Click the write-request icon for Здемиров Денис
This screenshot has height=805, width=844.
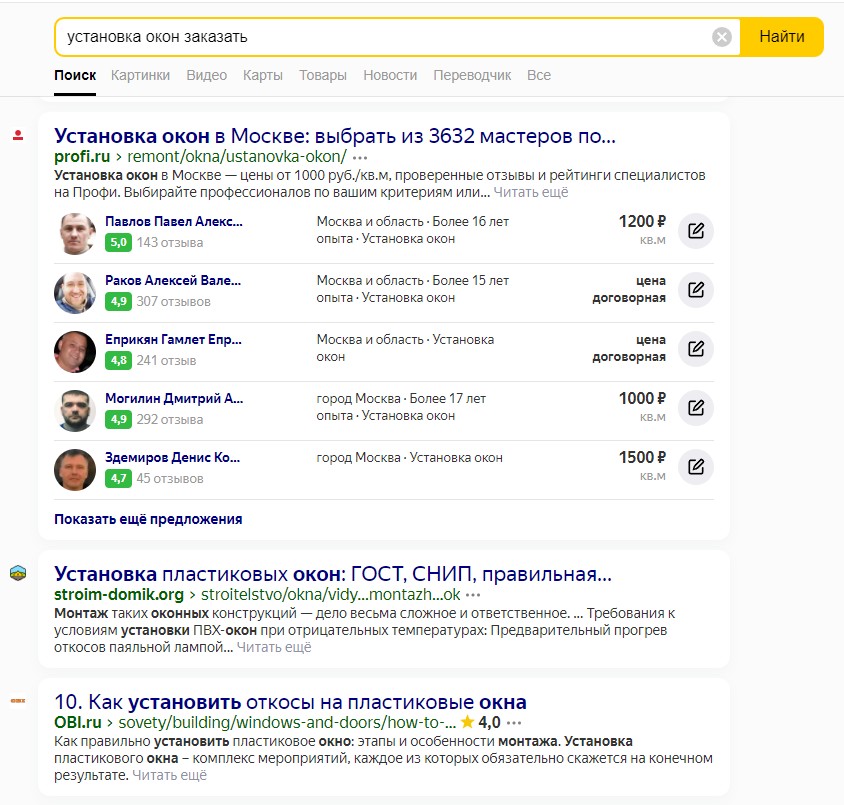[695, 467]
